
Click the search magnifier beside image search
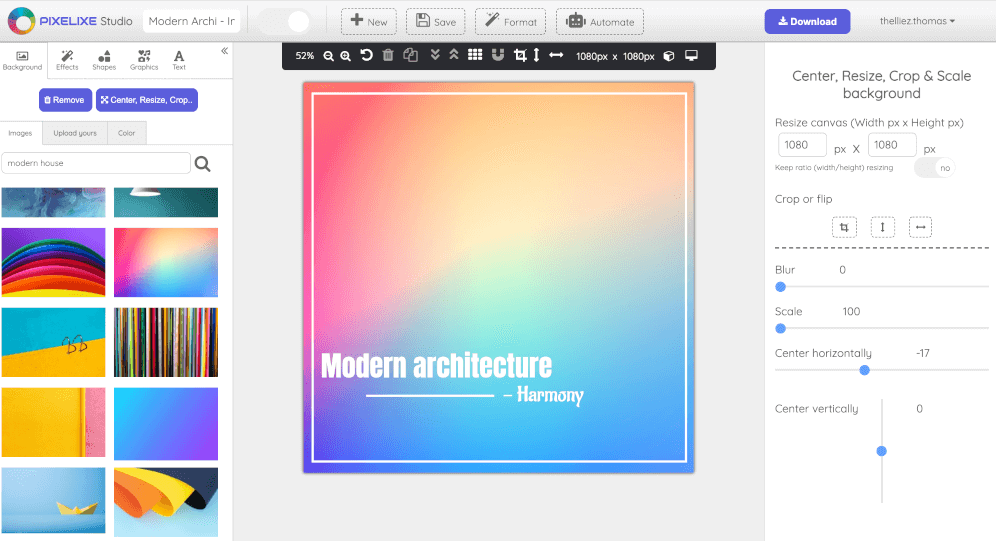click(202, 164)
